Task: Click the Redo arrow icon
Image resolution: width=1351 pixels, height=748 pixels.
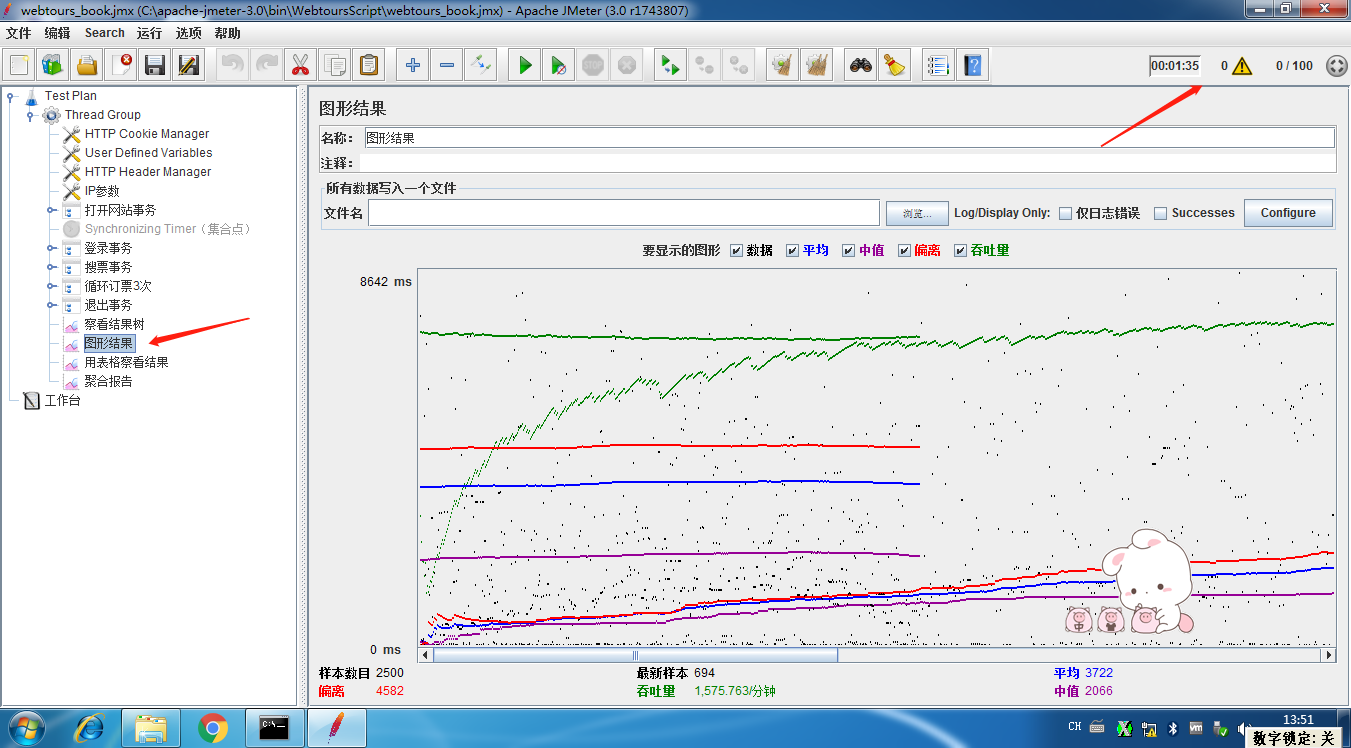Action: (267, 66)
